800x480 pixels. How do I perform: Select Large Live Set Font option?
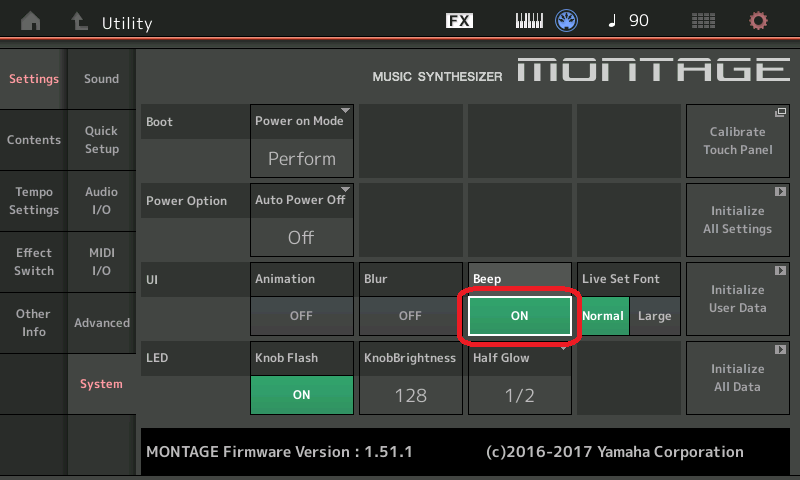[655, 315]
